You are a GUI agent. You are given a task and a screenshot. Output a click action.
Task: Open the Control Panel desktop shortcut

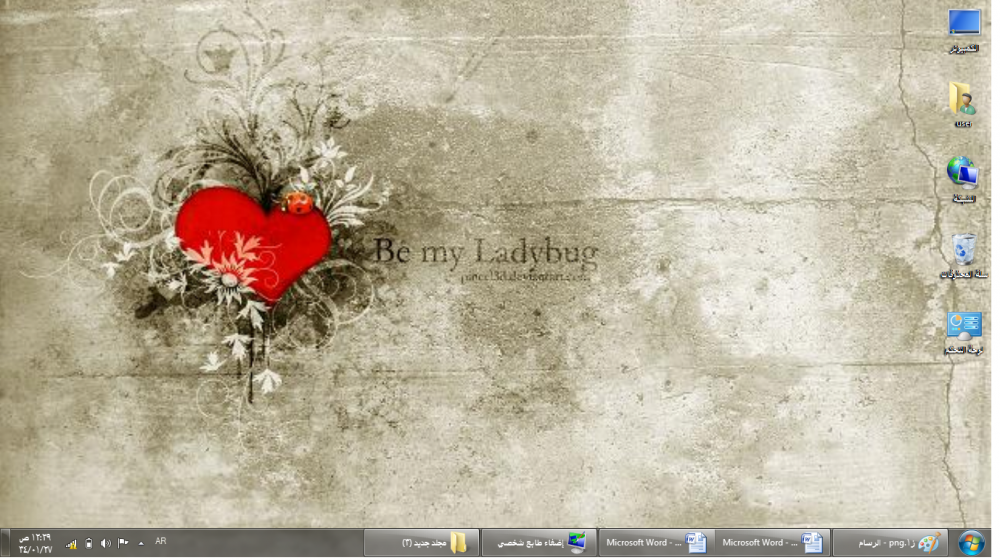tap(963, 330)
